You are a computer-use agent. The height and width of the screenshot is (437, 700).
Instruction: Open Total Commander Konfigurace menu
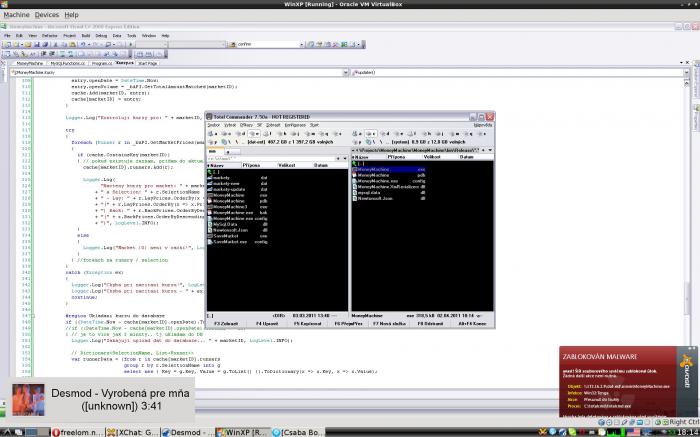click(295, 125)
